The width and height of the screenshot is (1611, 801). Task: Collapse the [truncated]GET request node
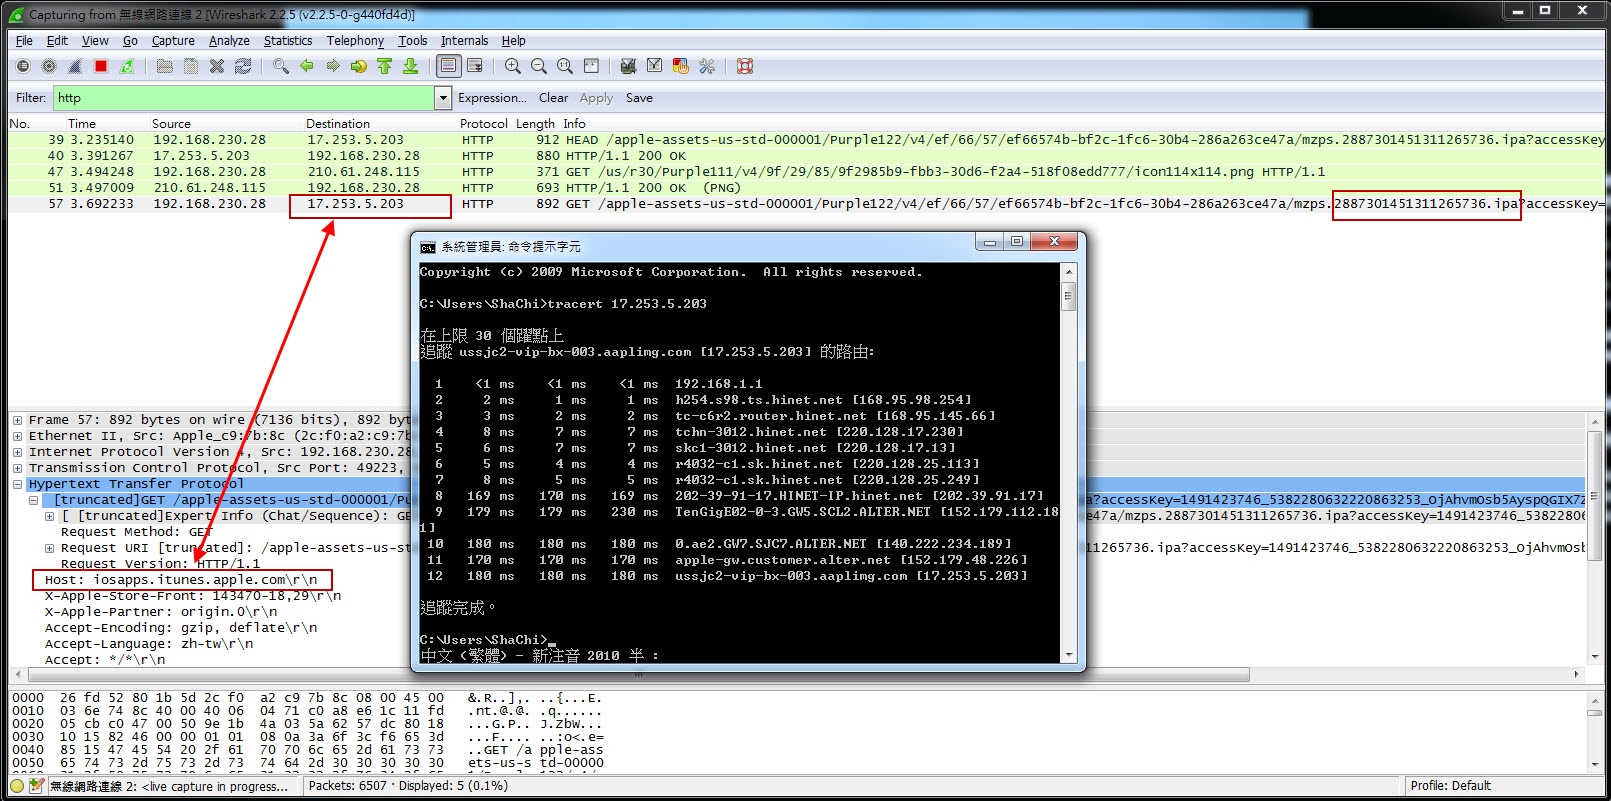tap(34, 500)
